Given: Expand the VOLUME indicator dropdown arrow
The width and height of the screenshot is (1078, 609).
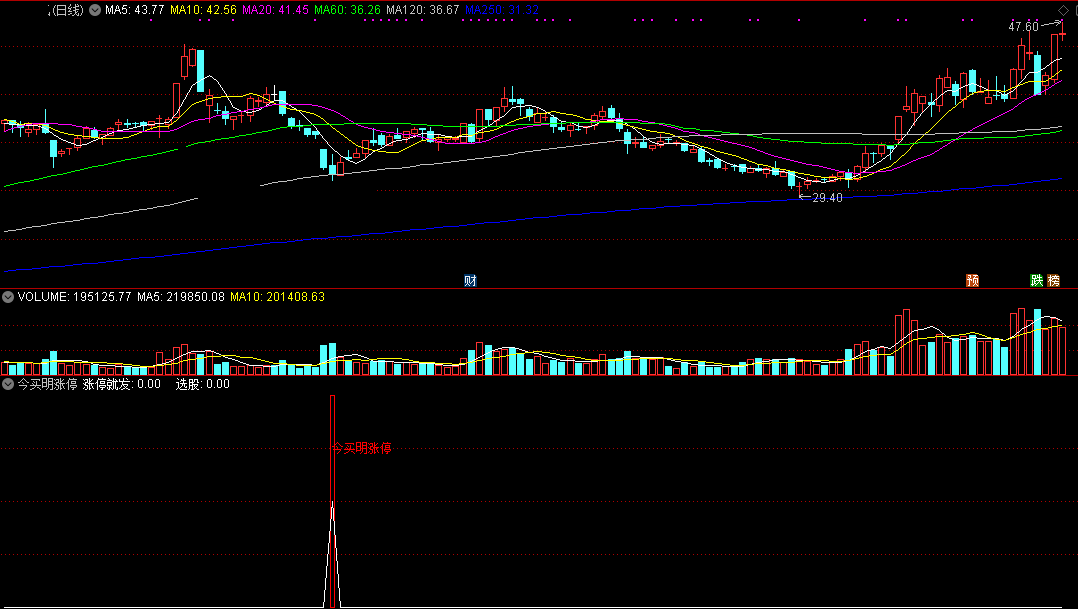Looking at the screenshot, I should coord(8,297).
